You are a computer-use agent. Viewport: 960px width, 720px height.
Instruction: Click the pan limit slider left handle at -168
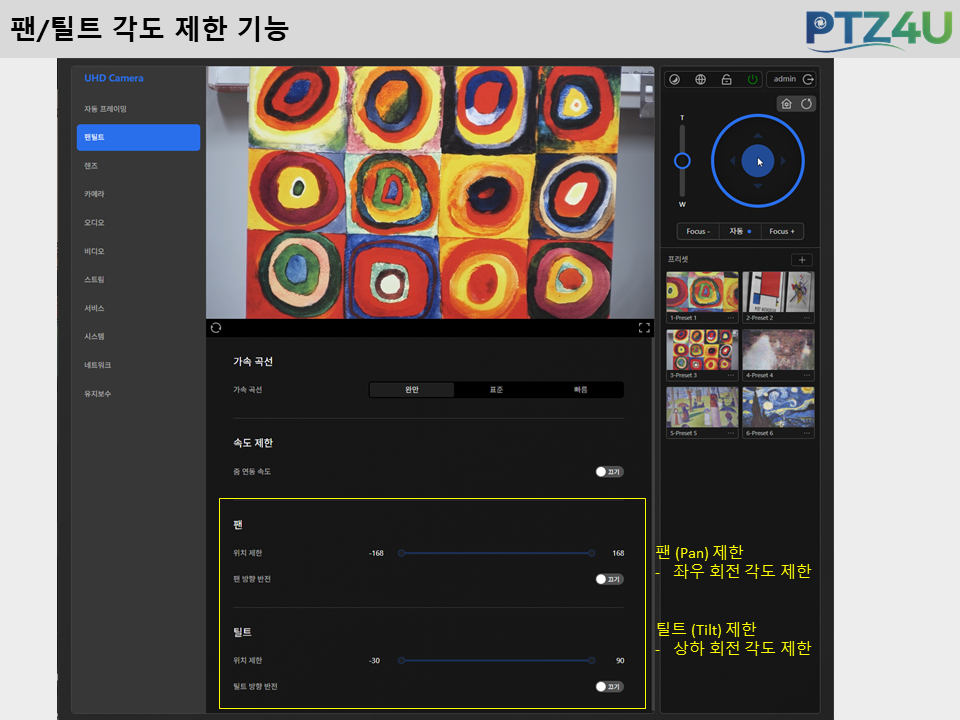tap(401, 553)
